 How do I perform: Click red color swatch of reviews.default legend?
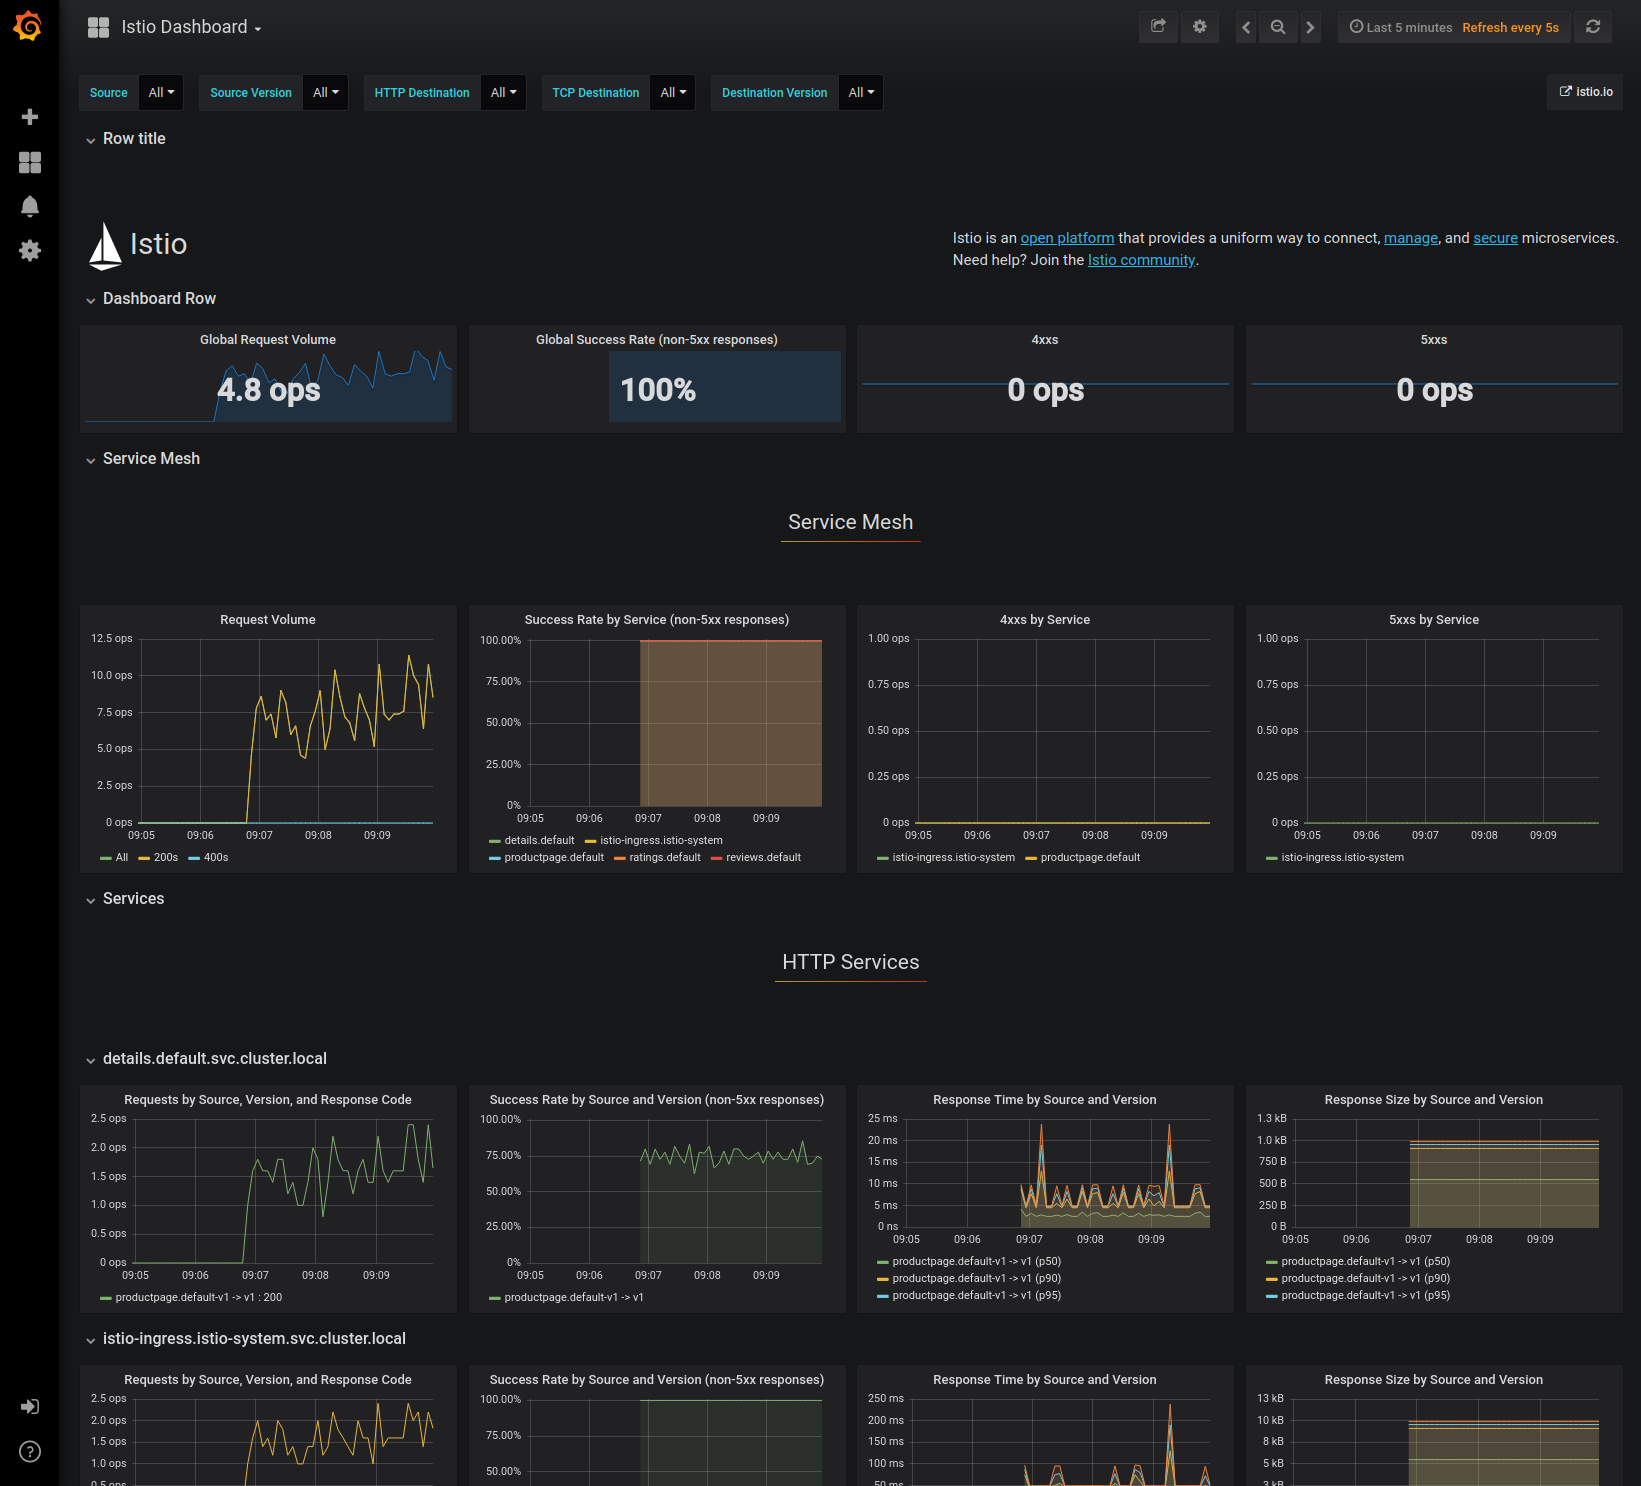coord(717,858)
